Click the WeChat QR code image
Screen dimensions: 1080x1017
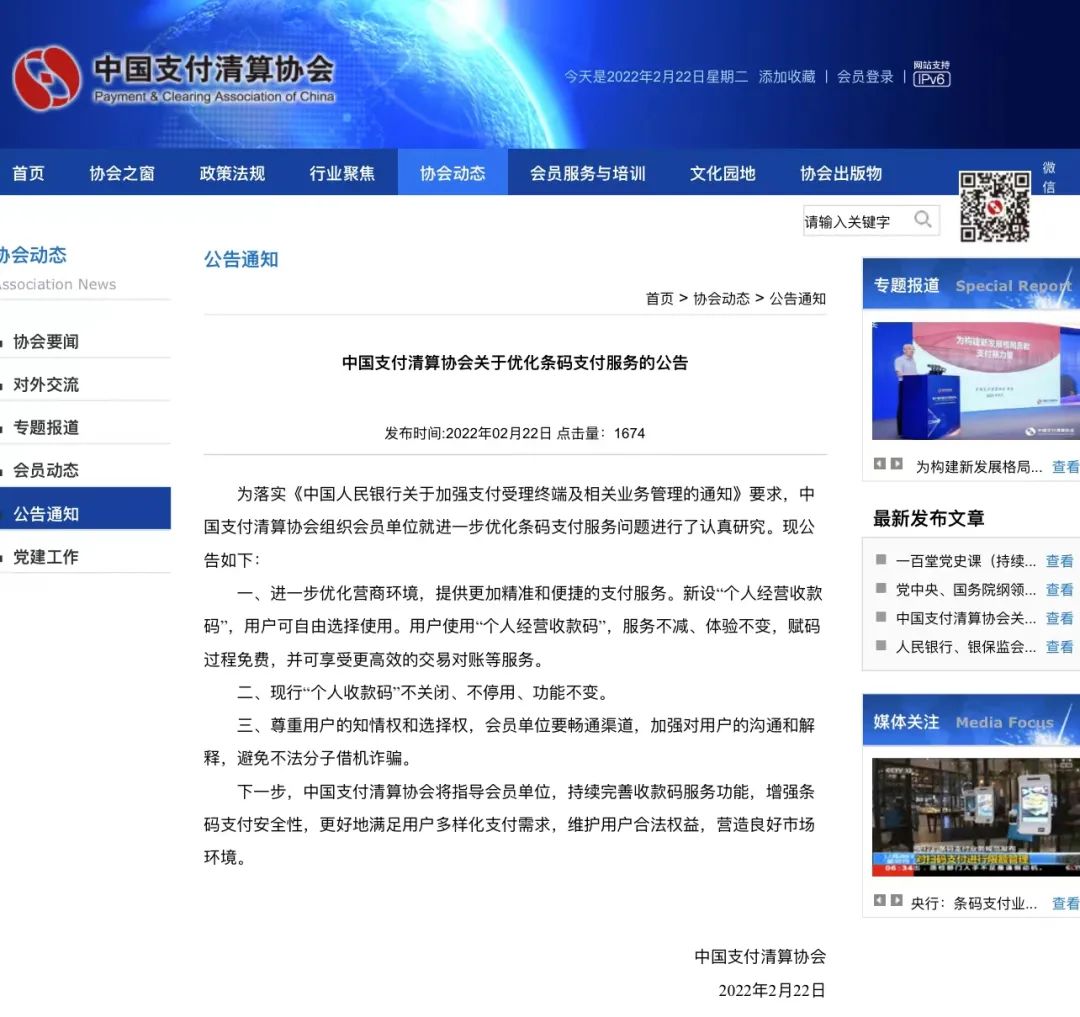994,207
